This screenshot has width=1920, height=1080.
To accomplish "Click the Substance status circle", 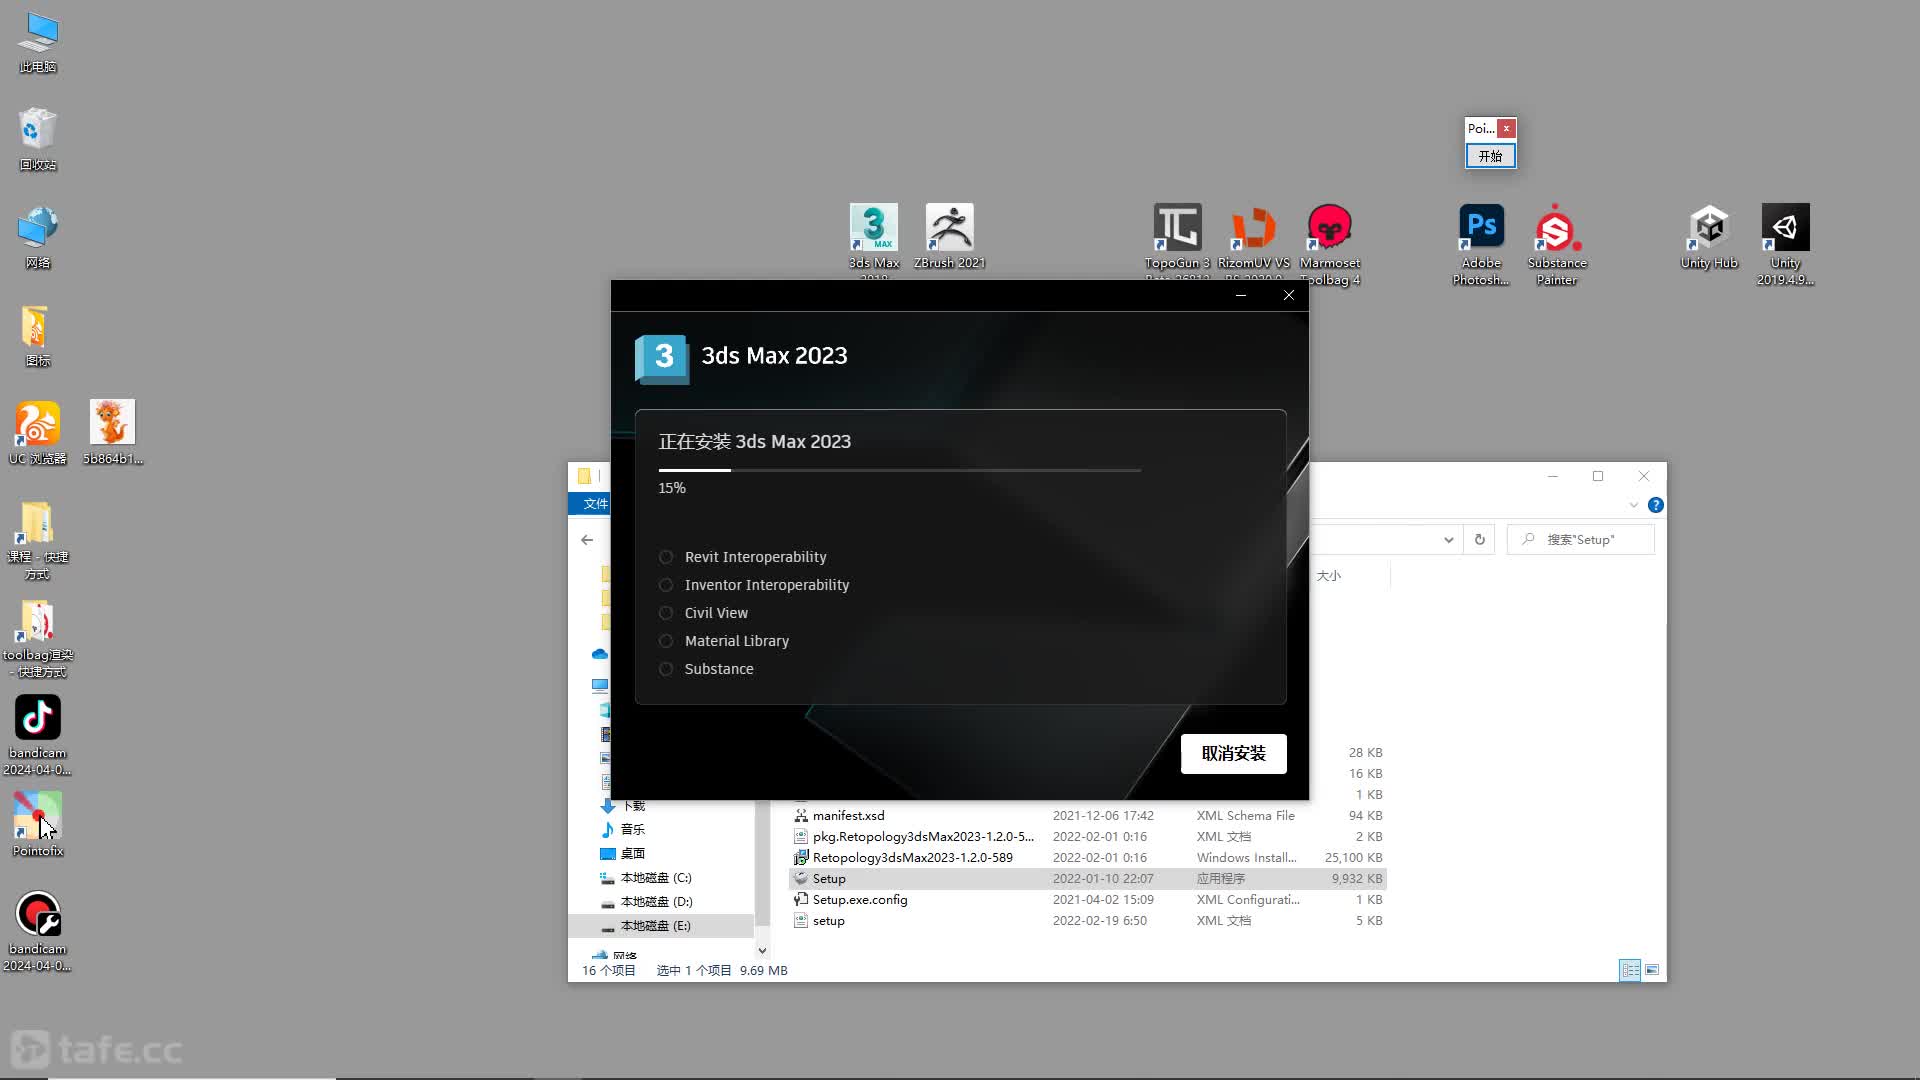I will pos(666,669).
